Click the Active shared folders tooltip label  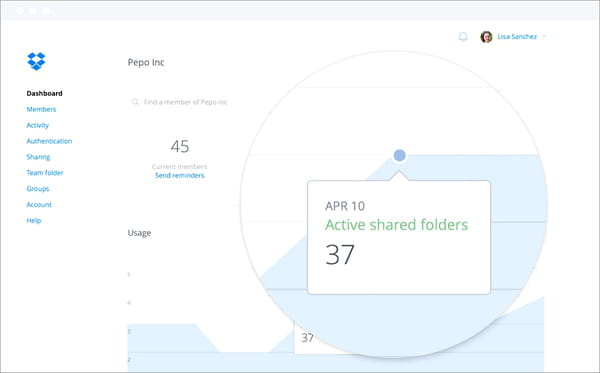(396, 225)
